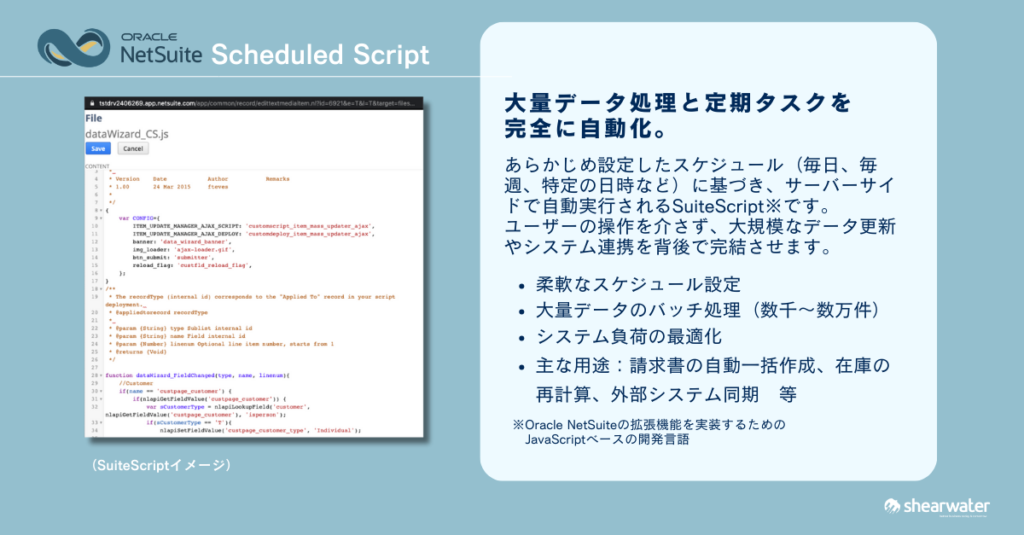Screen dimensions: 1024x535
Task: Click the netsuite.com URL address field
Action: (x=250, y=104)
